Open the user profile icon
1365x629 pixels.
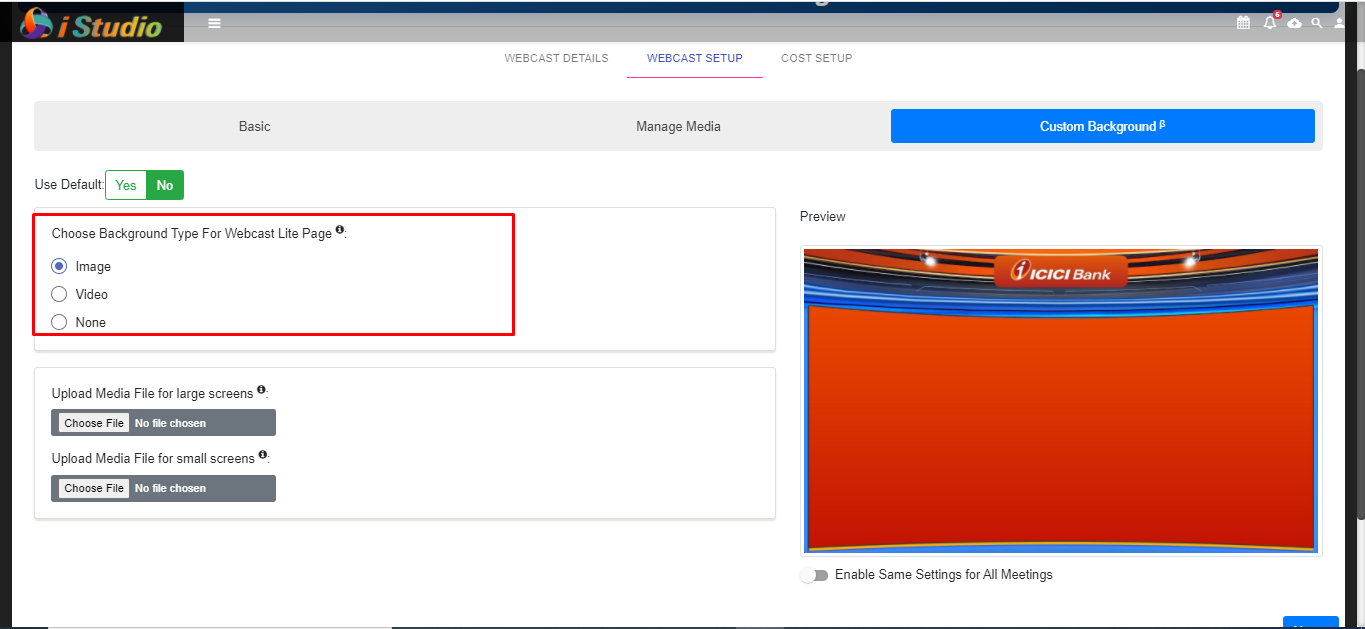click(1340, 22)
